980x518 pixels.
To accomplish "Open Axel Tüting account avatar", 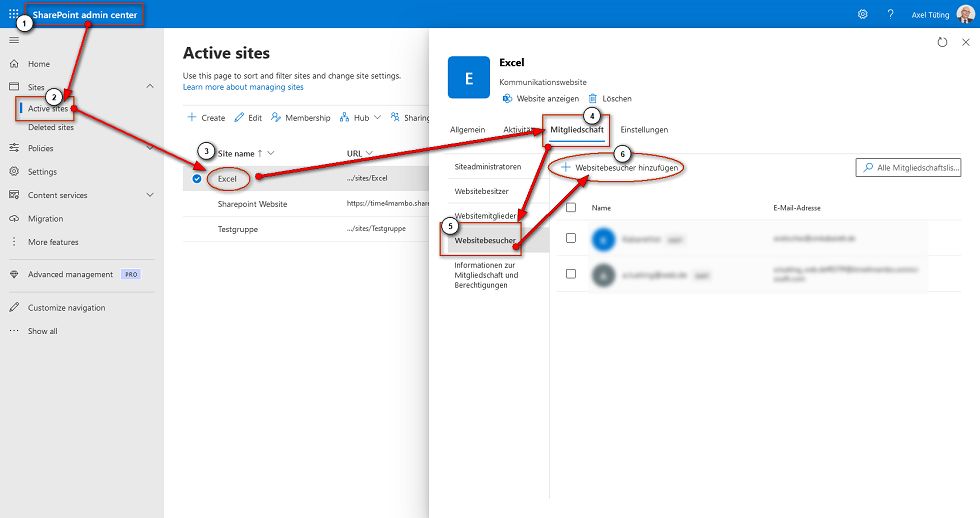I will (965, 14).
